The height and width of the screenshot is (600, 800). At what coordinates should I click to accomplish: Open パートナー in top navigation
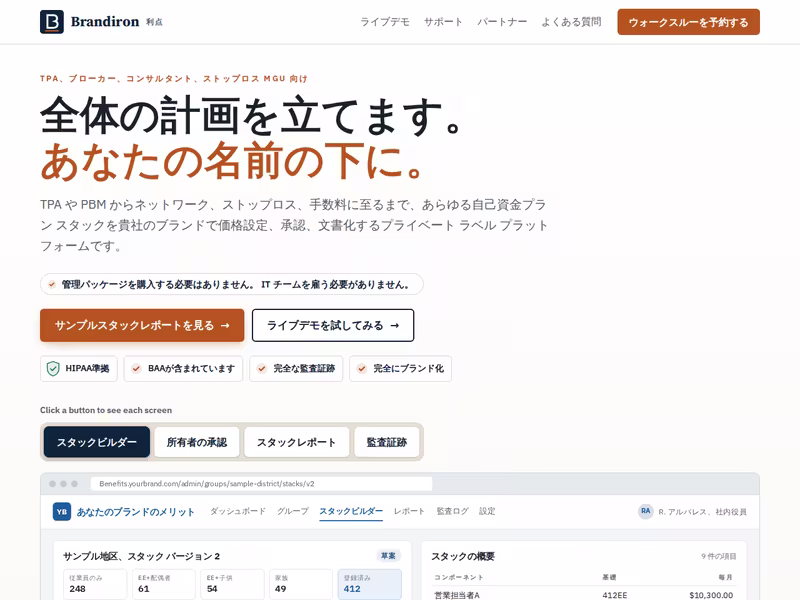[502, 22]
